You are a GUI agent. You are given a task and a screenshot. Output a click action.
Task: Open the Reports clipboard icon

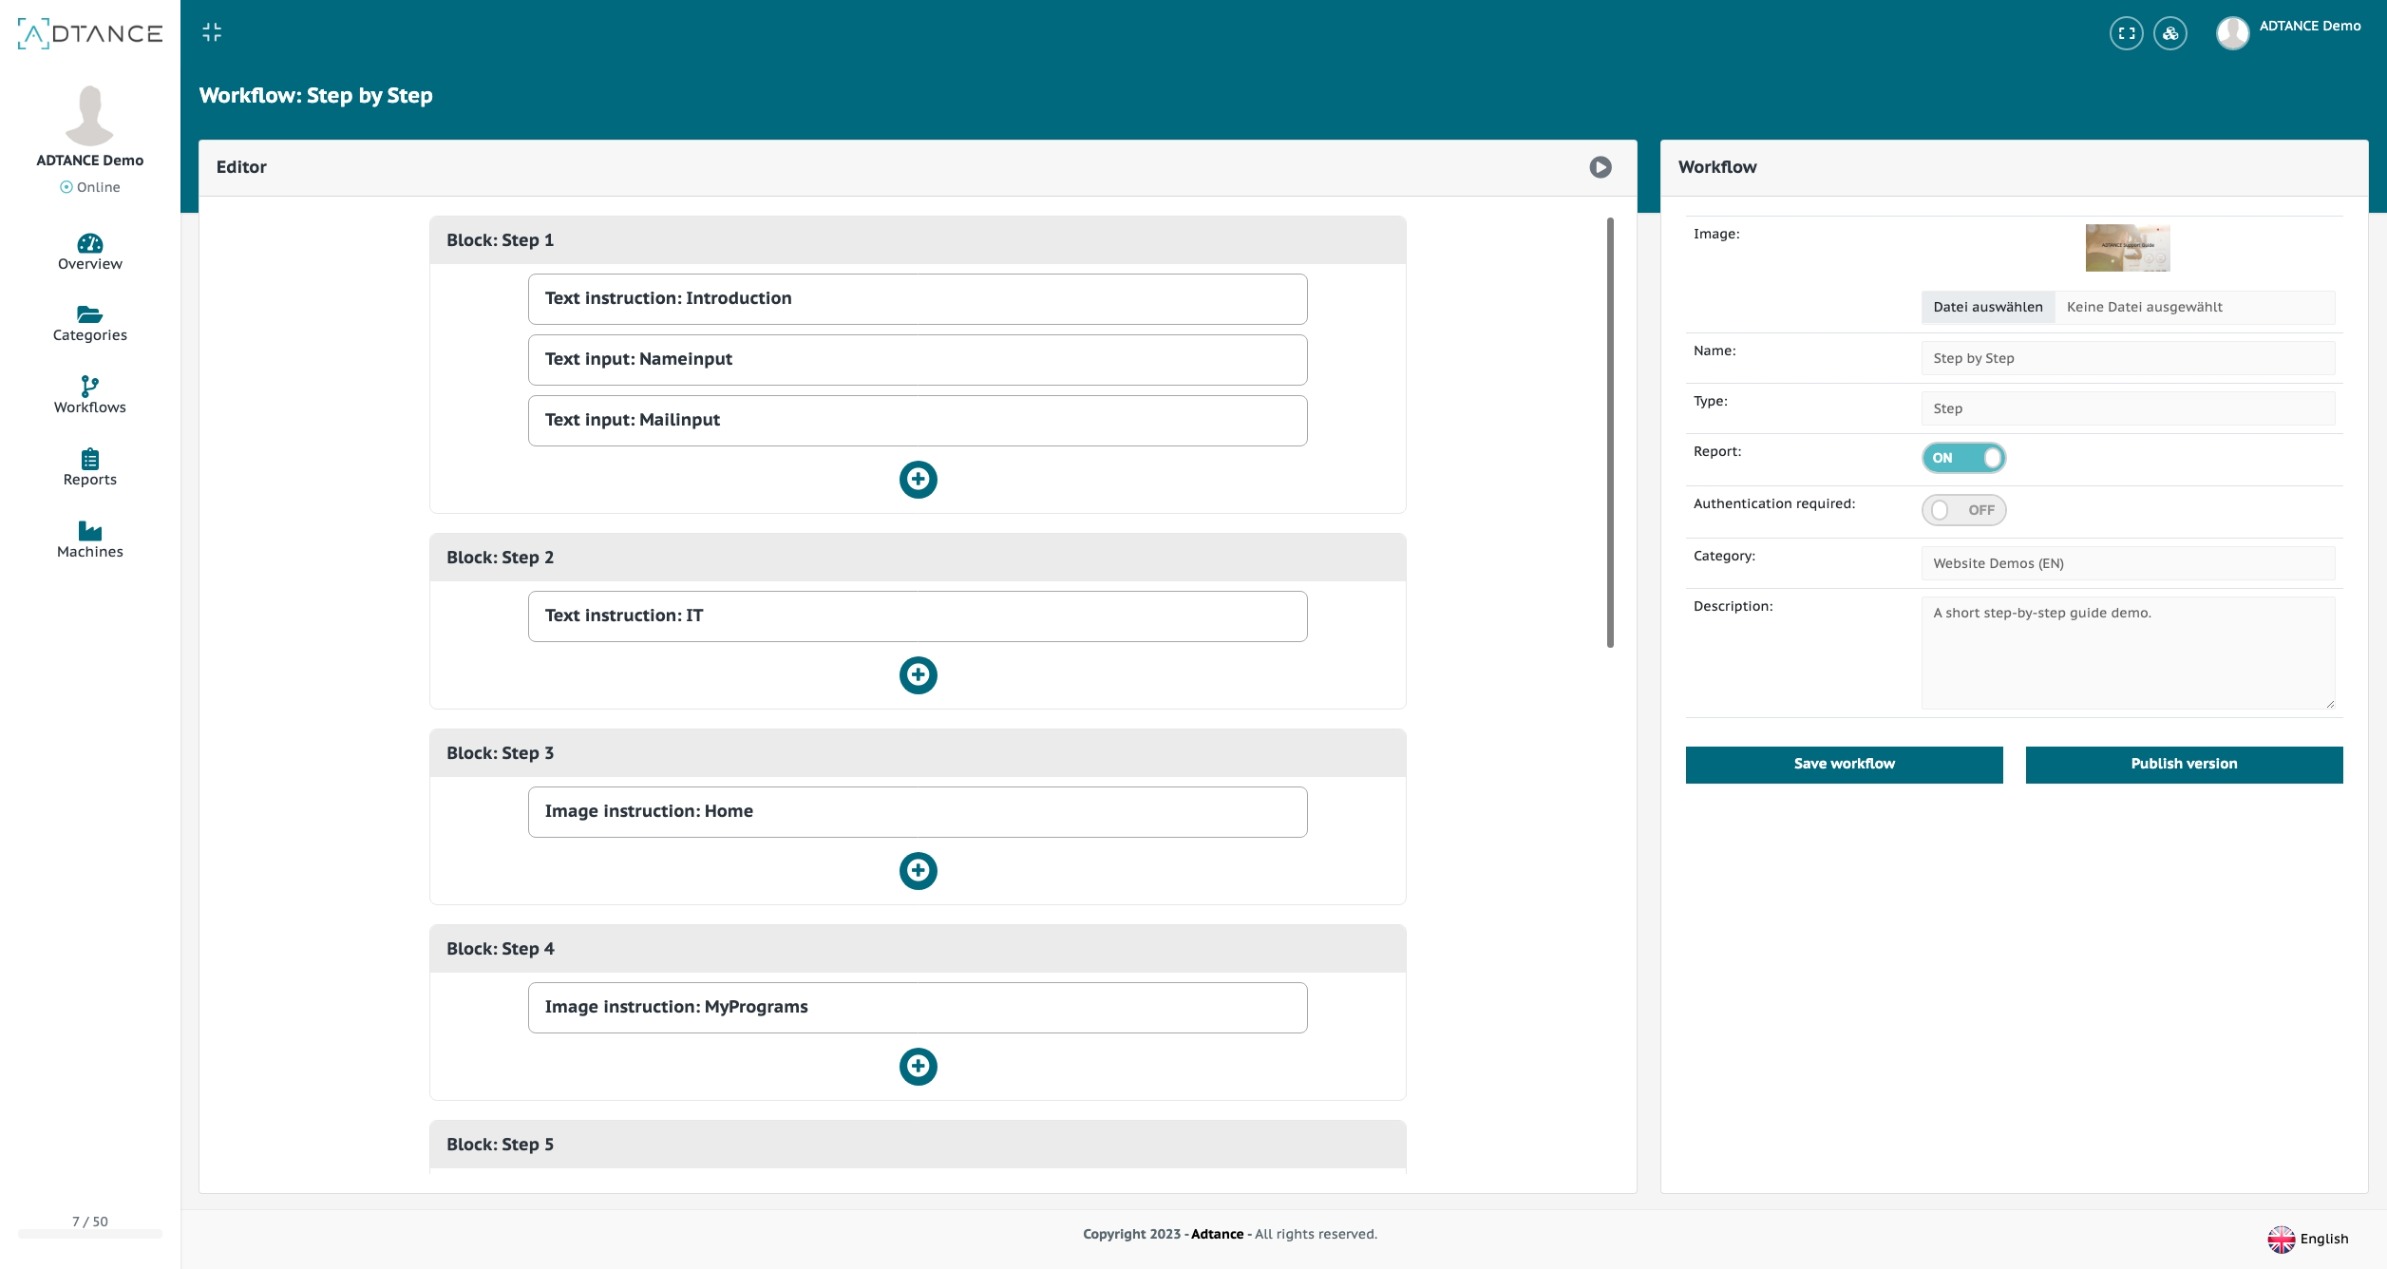click(x=90, y=459)
